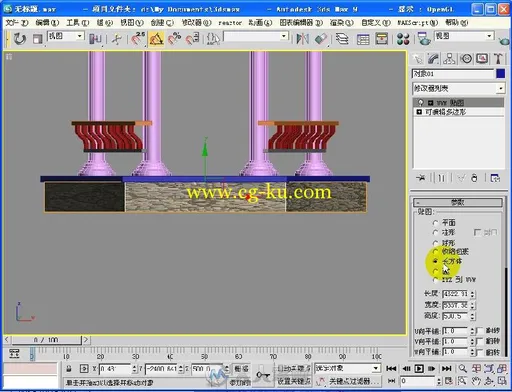This screenshot has height=392, width=512.
Task: Open the named selection sets dropdown
Action: pos(284,36)
